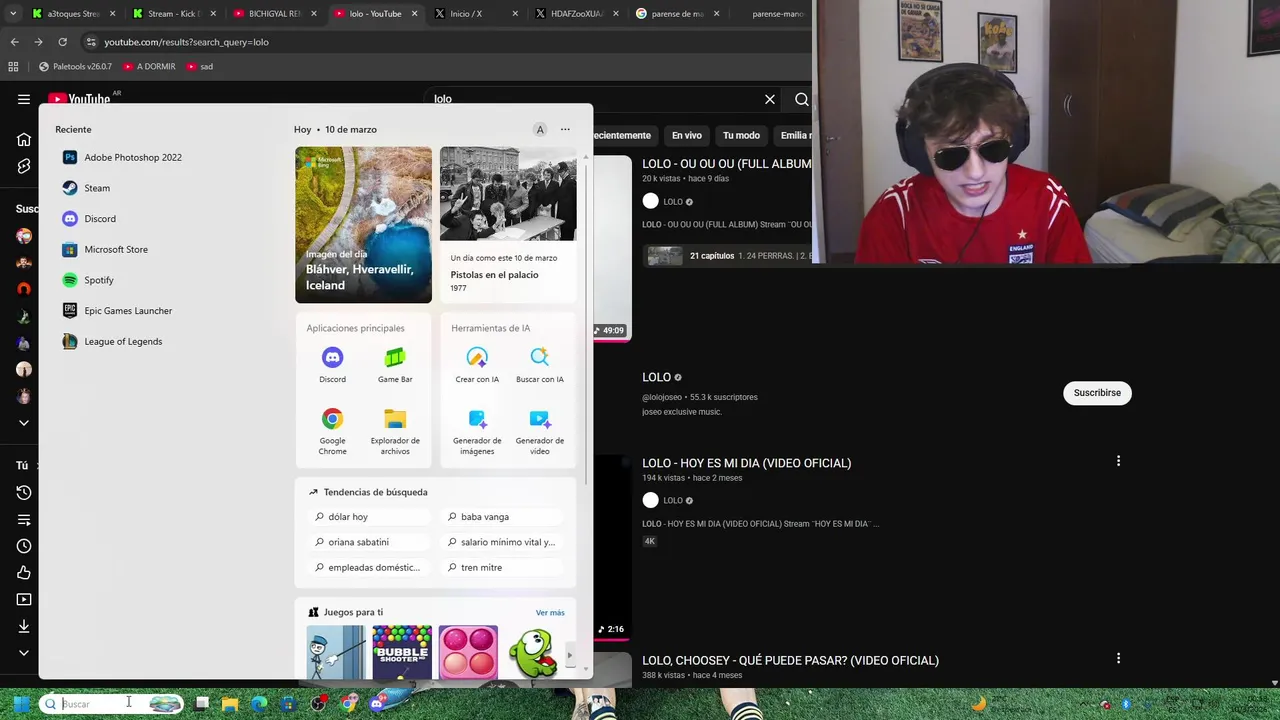Open OBS Studio from taskbar
This screenshot has width=1280, height=720.
318,704
